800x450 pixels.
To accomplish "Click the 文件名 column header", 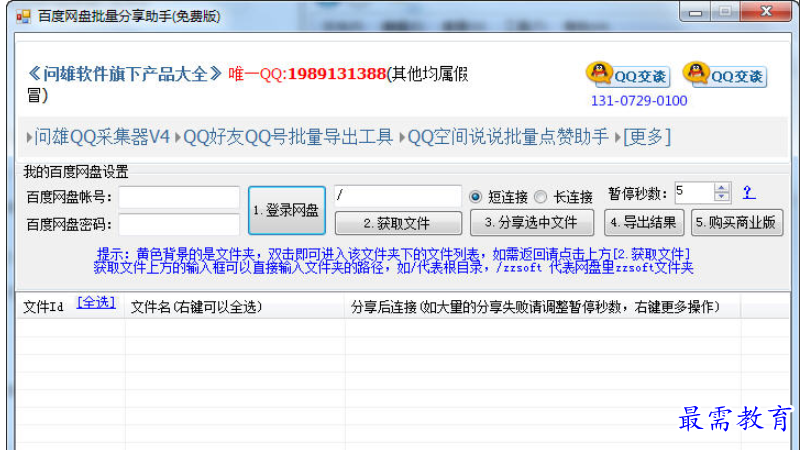I will tap(235, 306).
